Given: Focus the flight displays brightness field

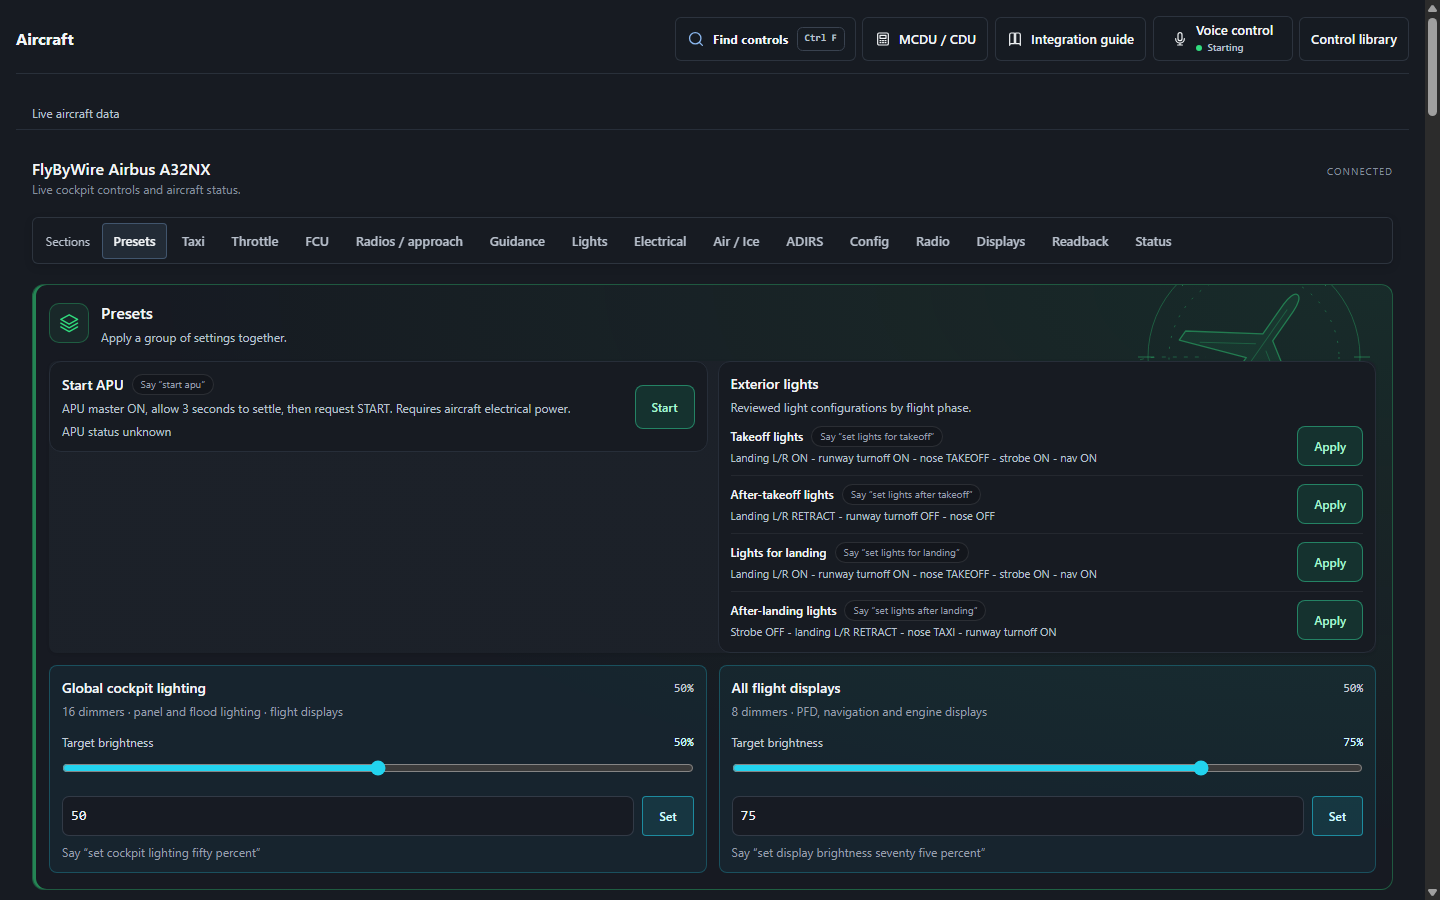Looking at the screenshot, I should 1017,816.
